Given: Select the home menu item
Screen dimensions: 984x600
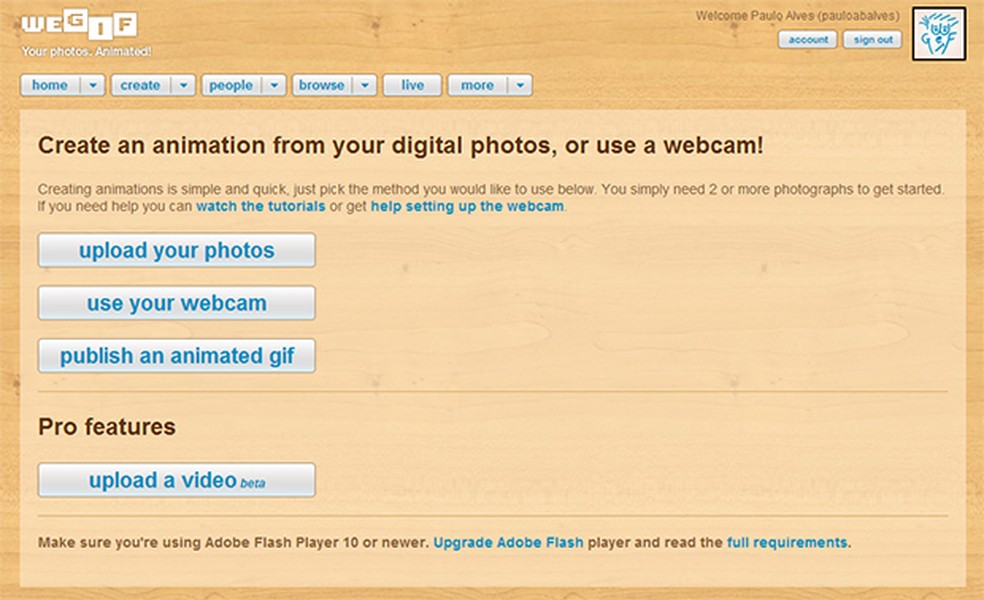Looking at the screenshot, I should (x=50, y=85).
